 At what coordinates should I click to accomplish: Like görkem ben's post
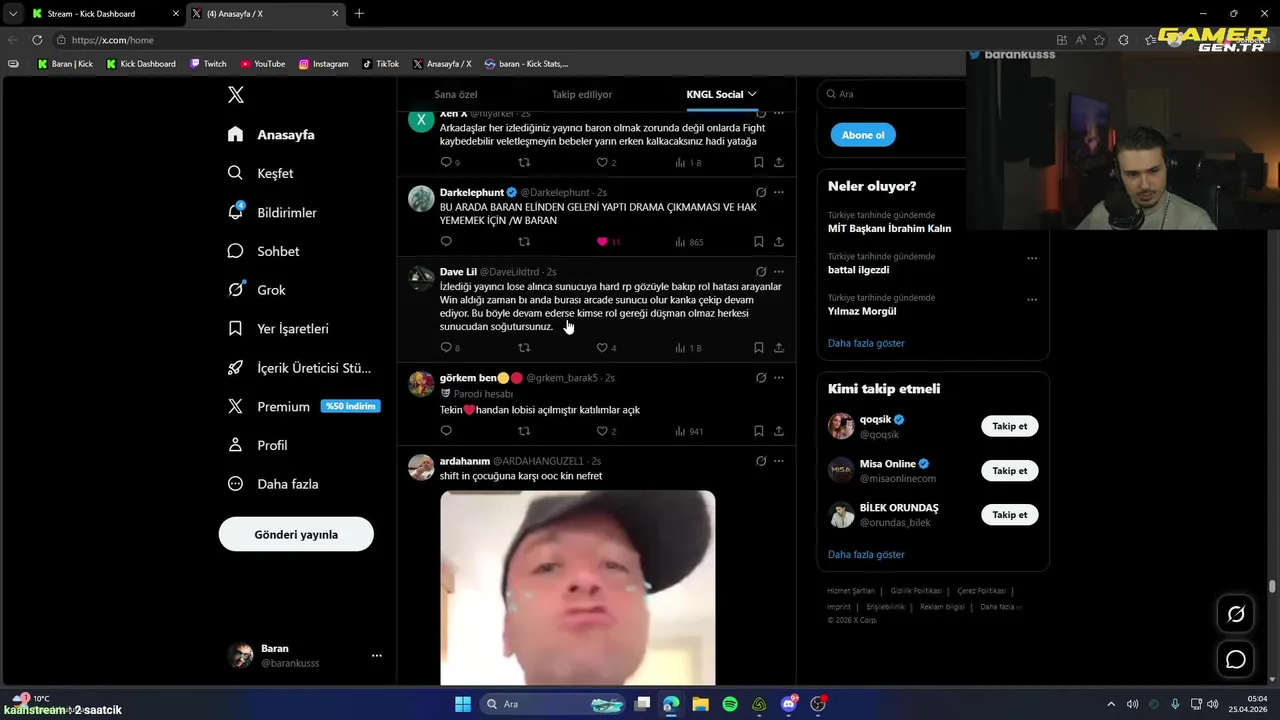(x=602, y=431)
